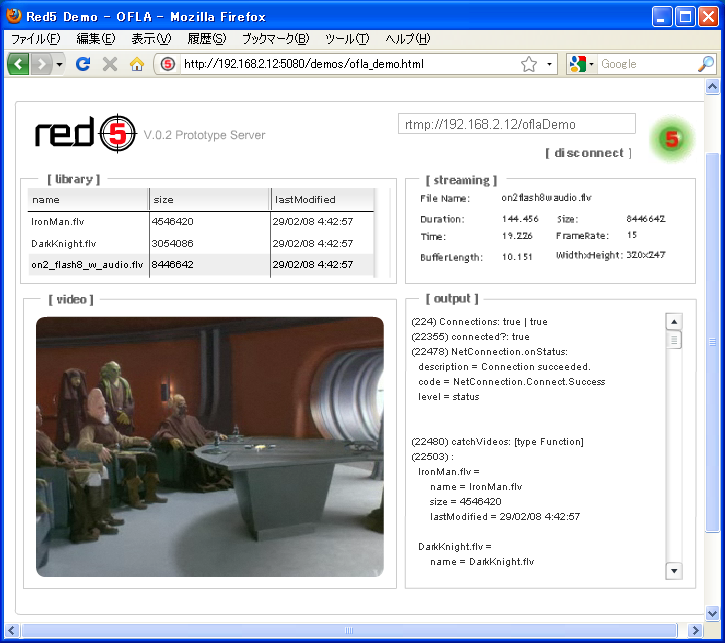Open the 履歴(S) menu
The image size is (725, 643).
[x=207, y=39]
